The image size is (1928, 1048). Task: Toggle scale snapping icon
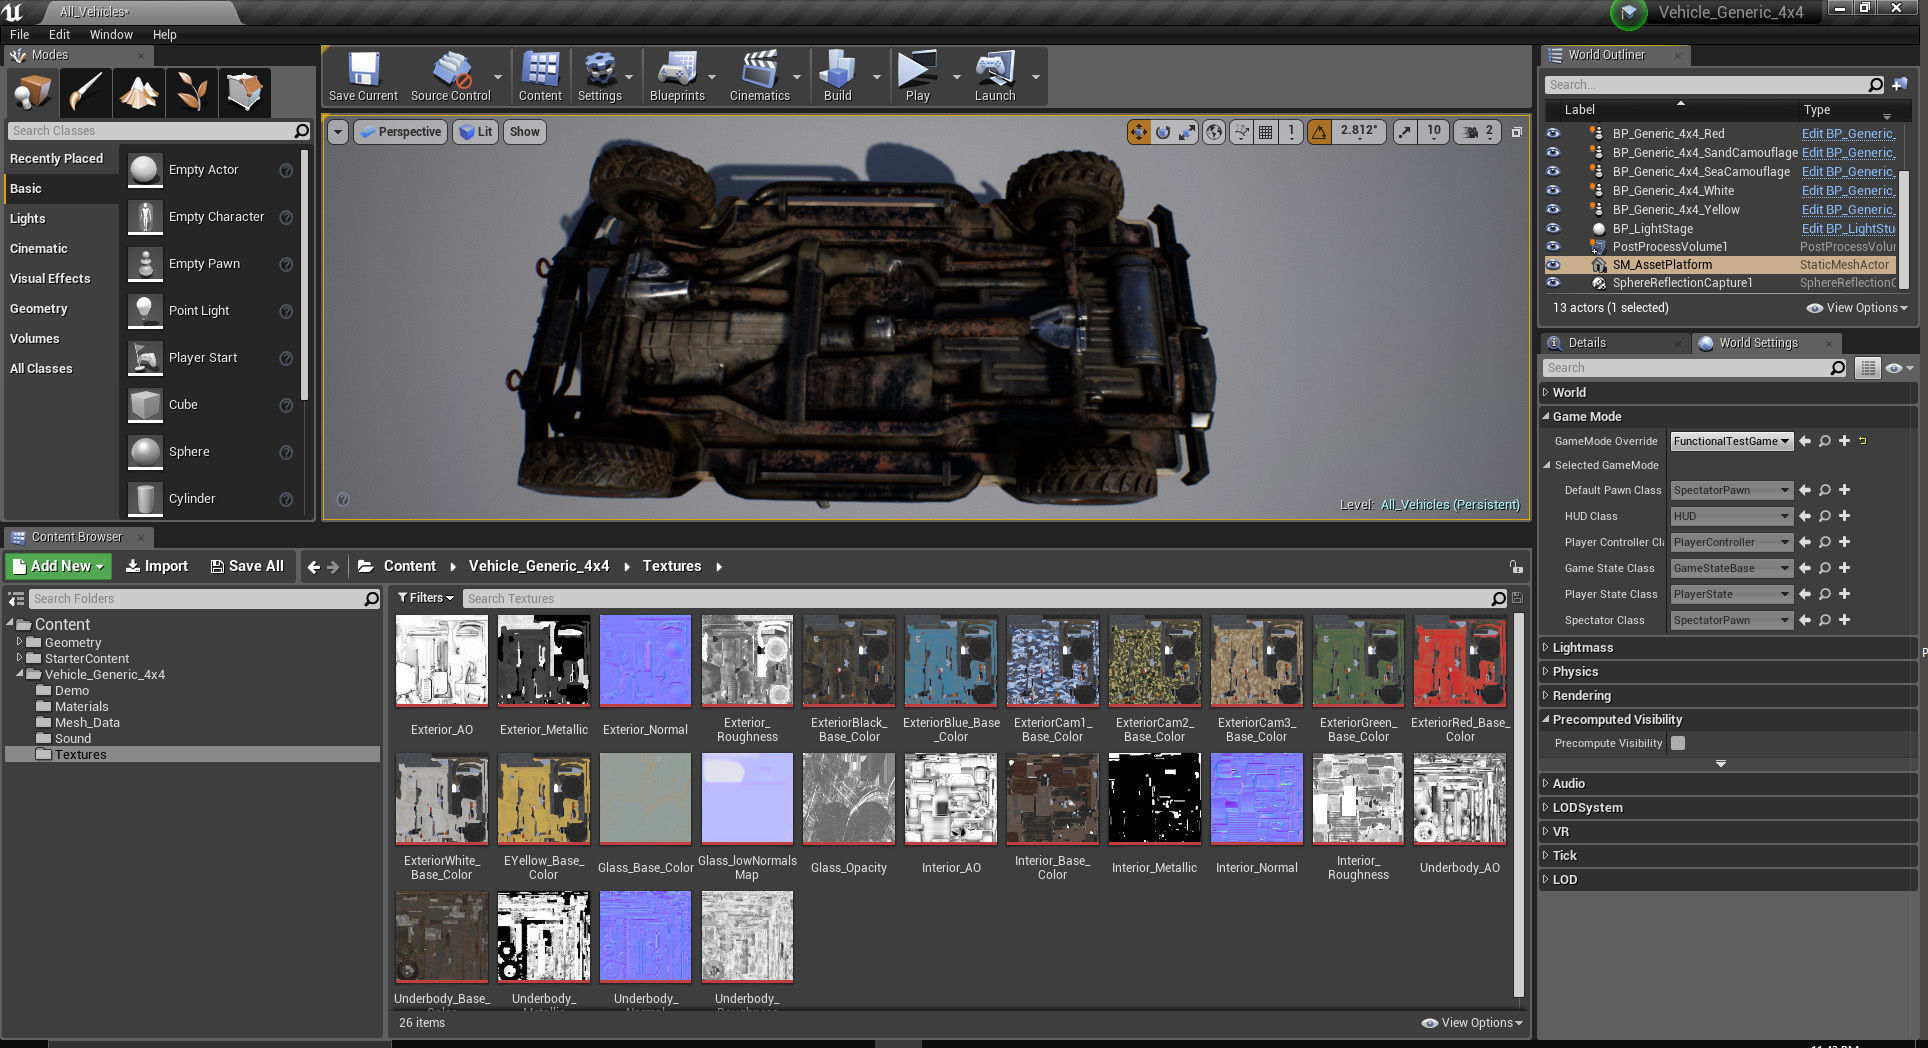tap(1405, 132)
